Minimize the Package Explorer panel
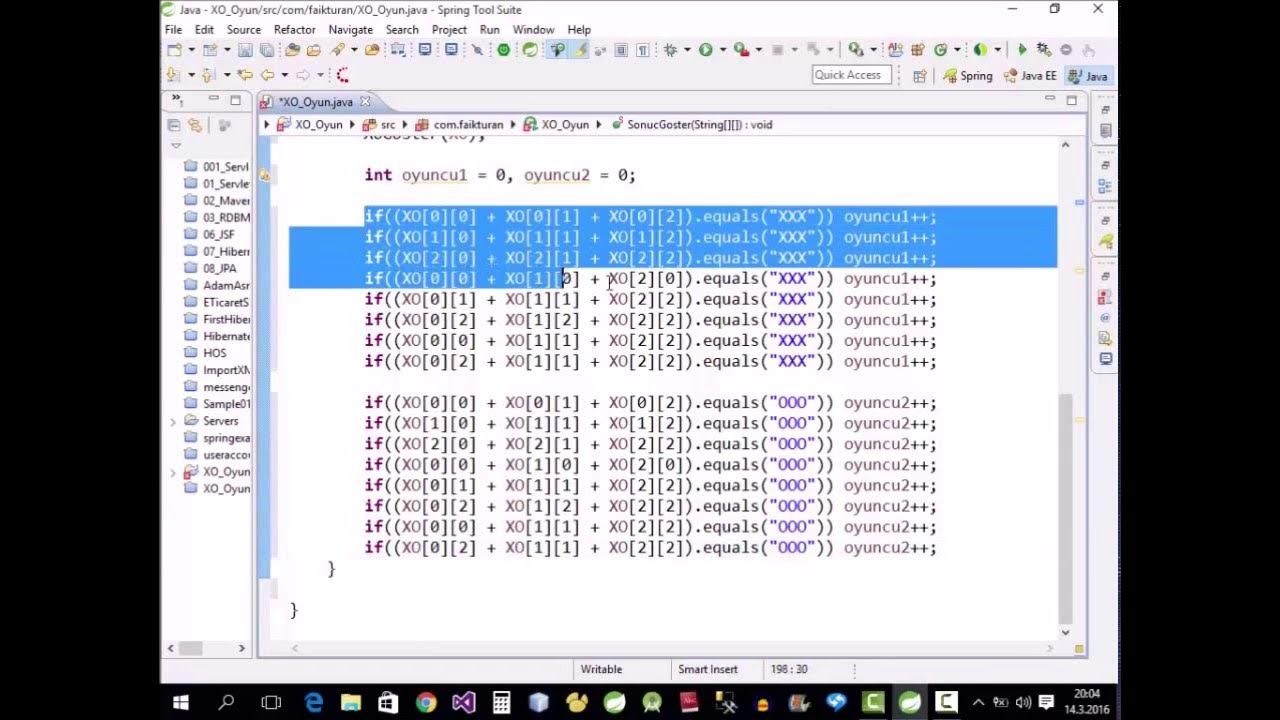This screenshot has height=720, width=1280. pyautogui.click(x=213, y=100)
